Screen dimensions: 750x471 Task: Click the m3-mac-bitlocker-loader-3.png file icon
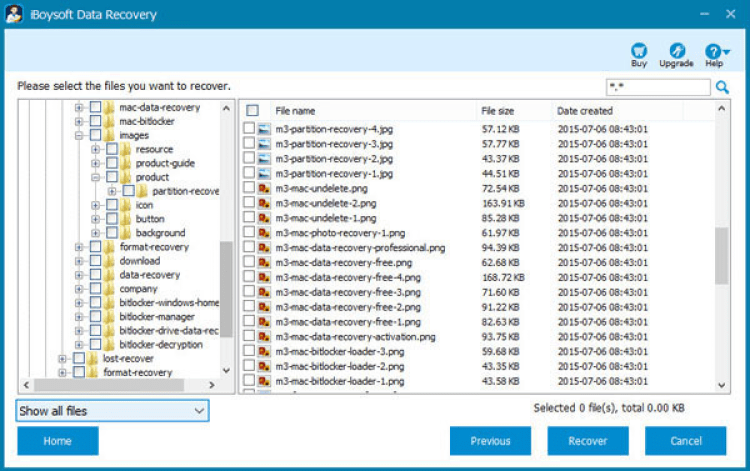(264, 351)
